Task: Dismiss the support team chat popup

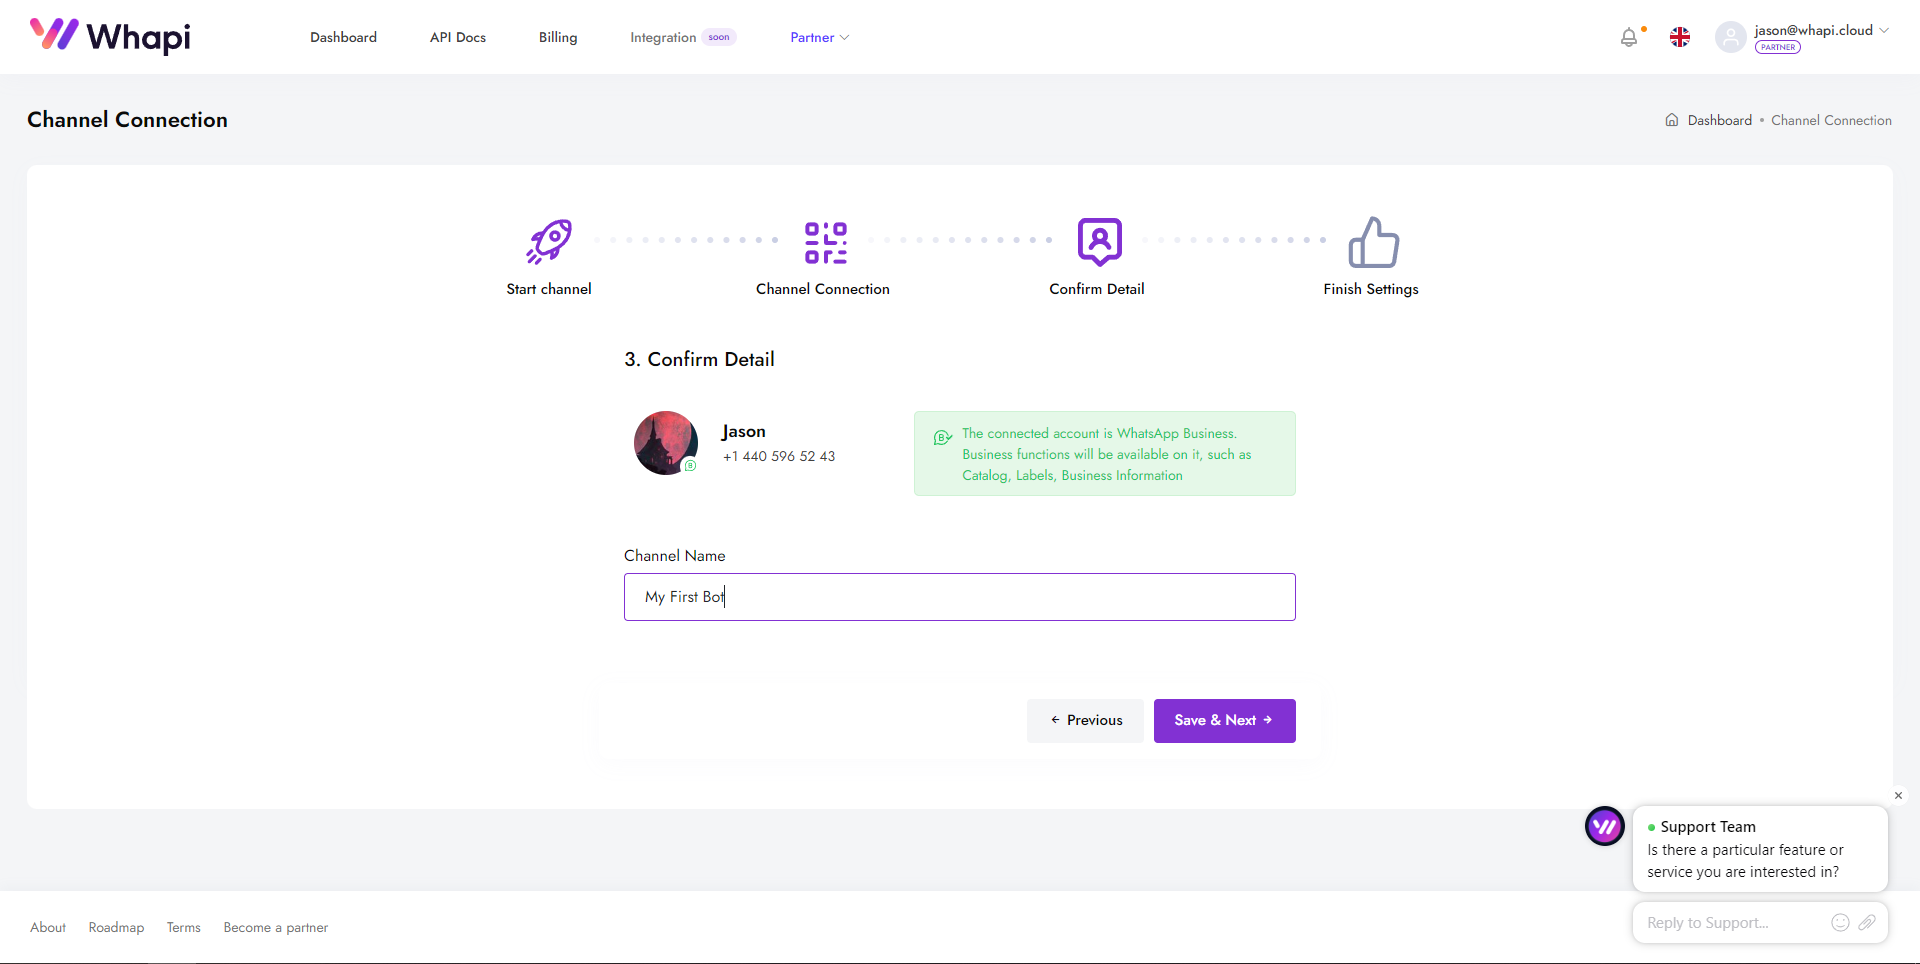Action: tap(1898, 796)
